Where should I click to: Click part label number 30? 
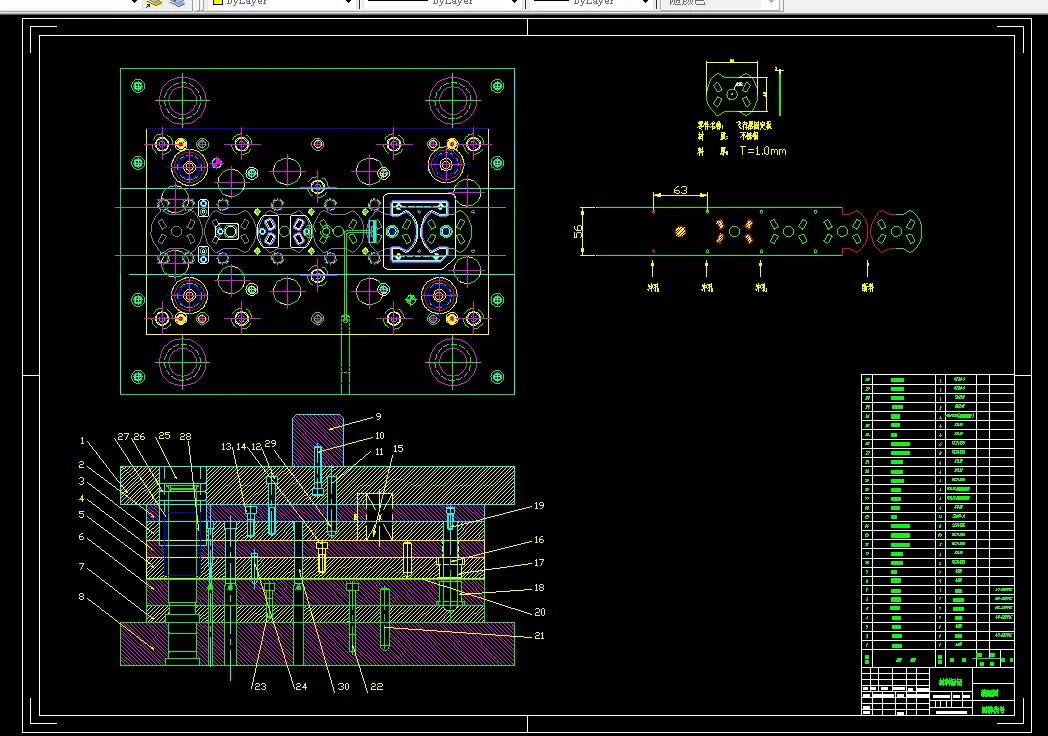(x=343, y=686)
